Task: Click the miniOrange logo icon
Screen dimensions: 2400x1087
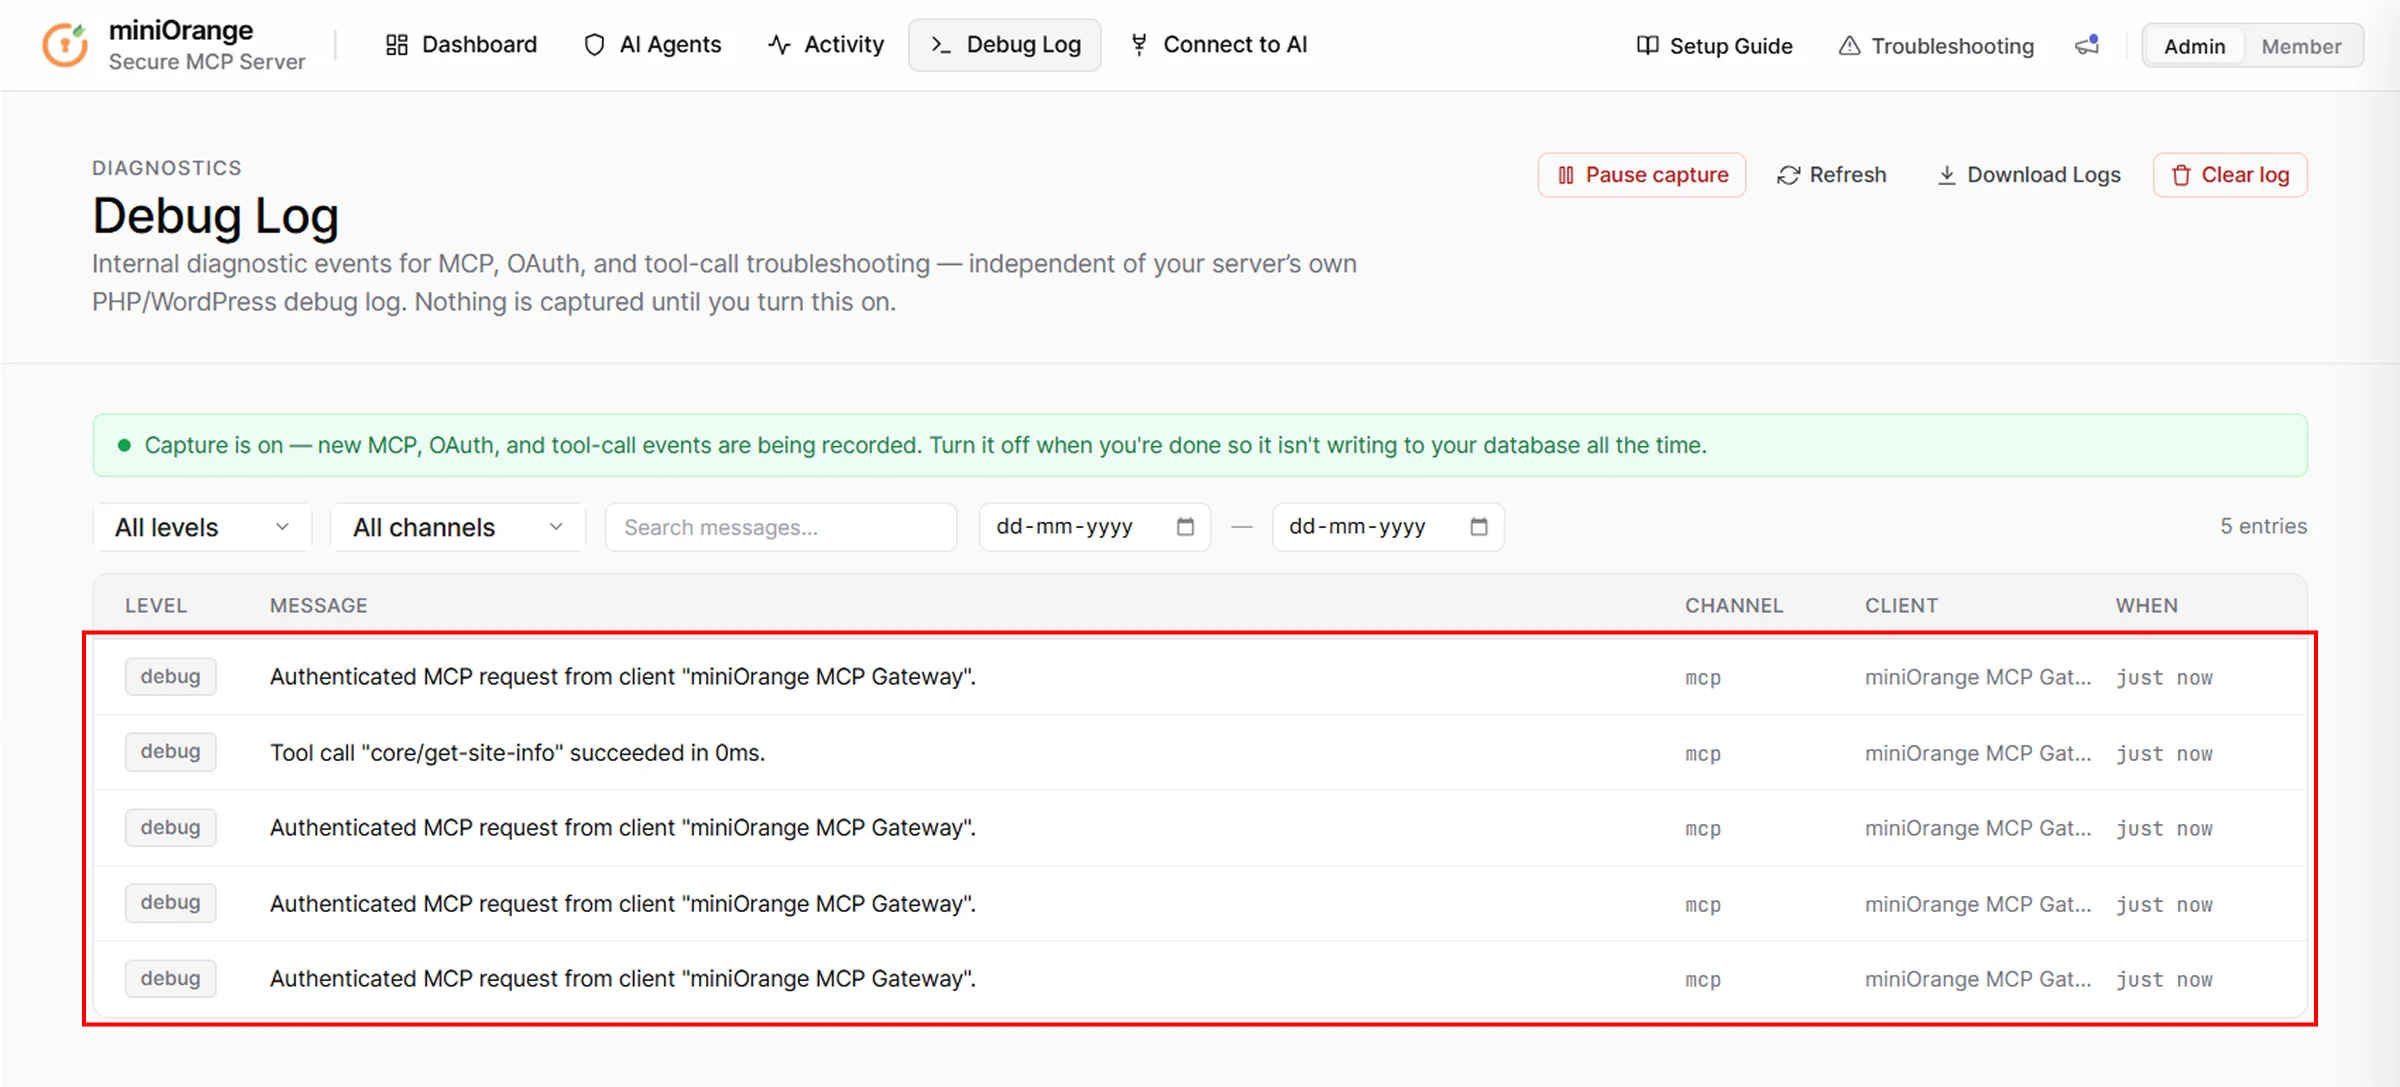Action: pyautogui.click(x=65, y=45)
